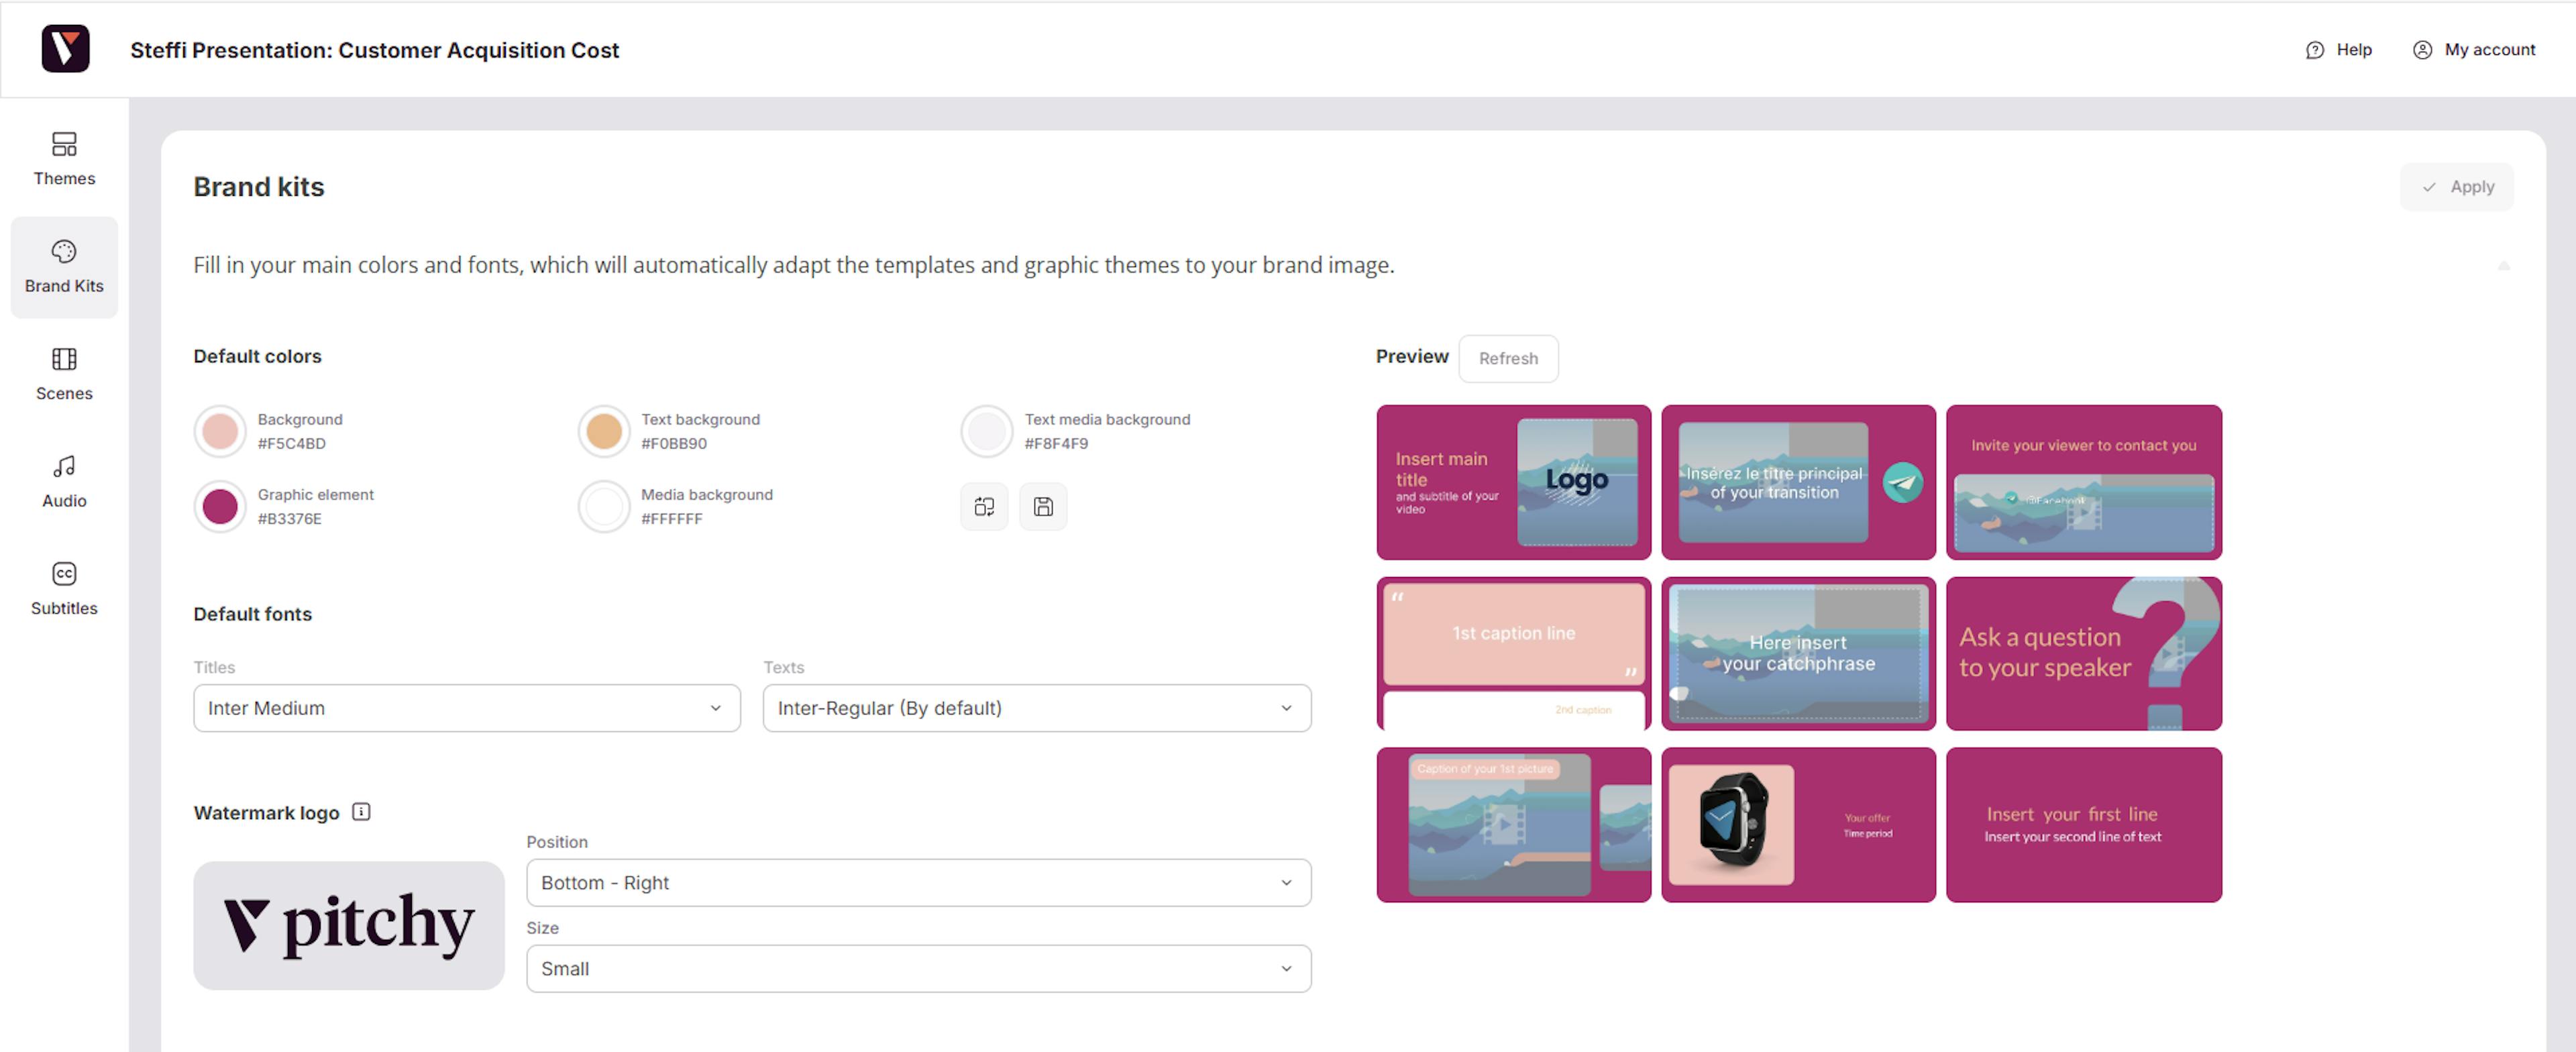Select the Text background color swatch
The image size is (2576, 1052).
click(x=604, y=431)
